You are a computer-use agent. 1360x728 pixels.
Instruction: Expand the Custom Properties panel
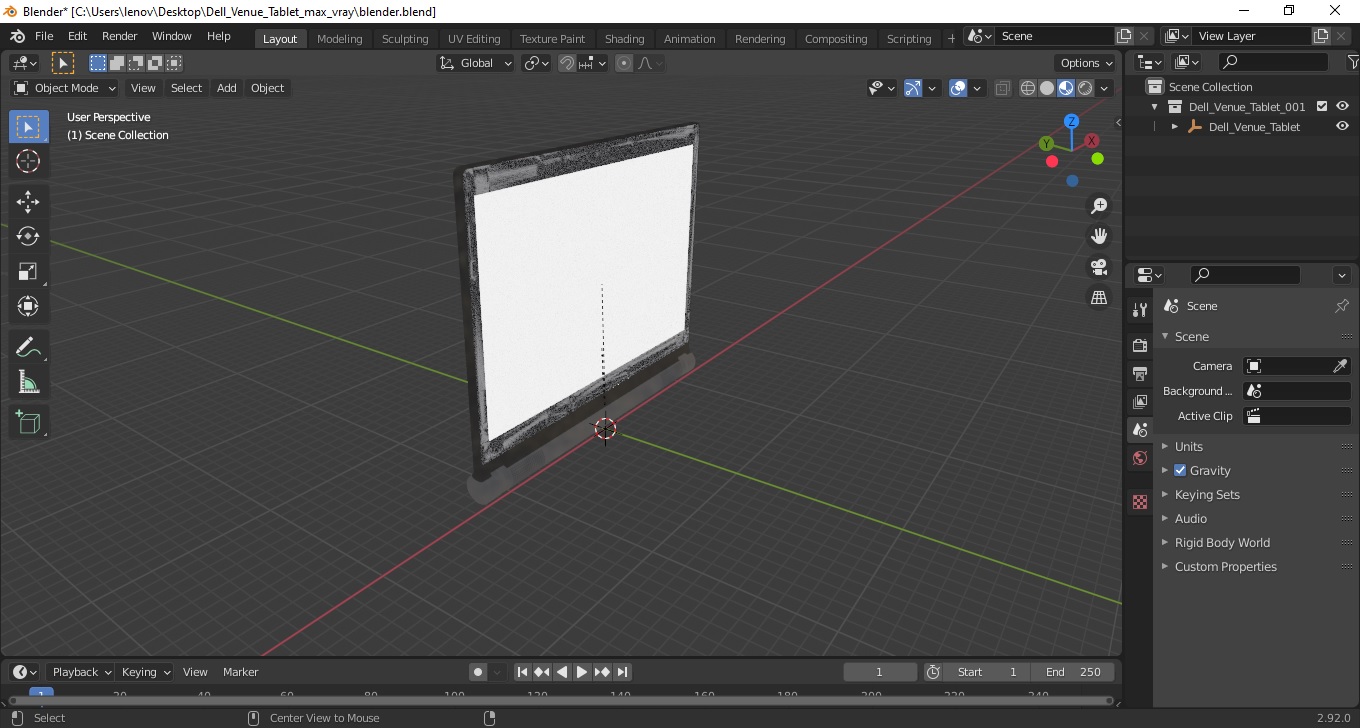pyautogui.click(x=1225, y=566)
